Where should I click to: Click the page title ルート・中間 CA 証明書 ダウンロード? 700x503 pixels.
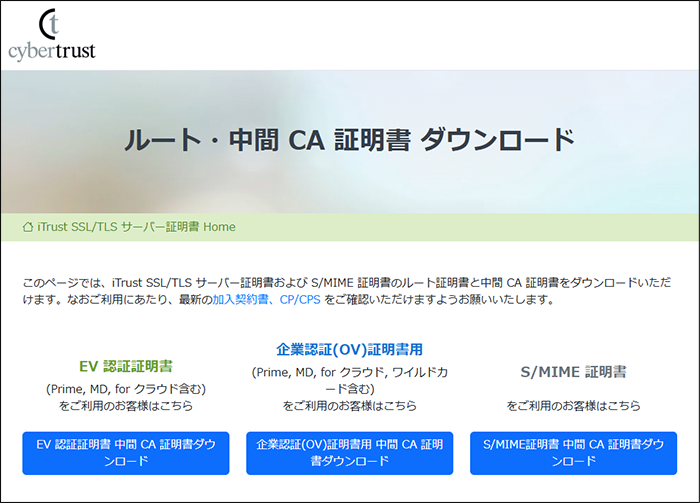click(x=350, y=140)
